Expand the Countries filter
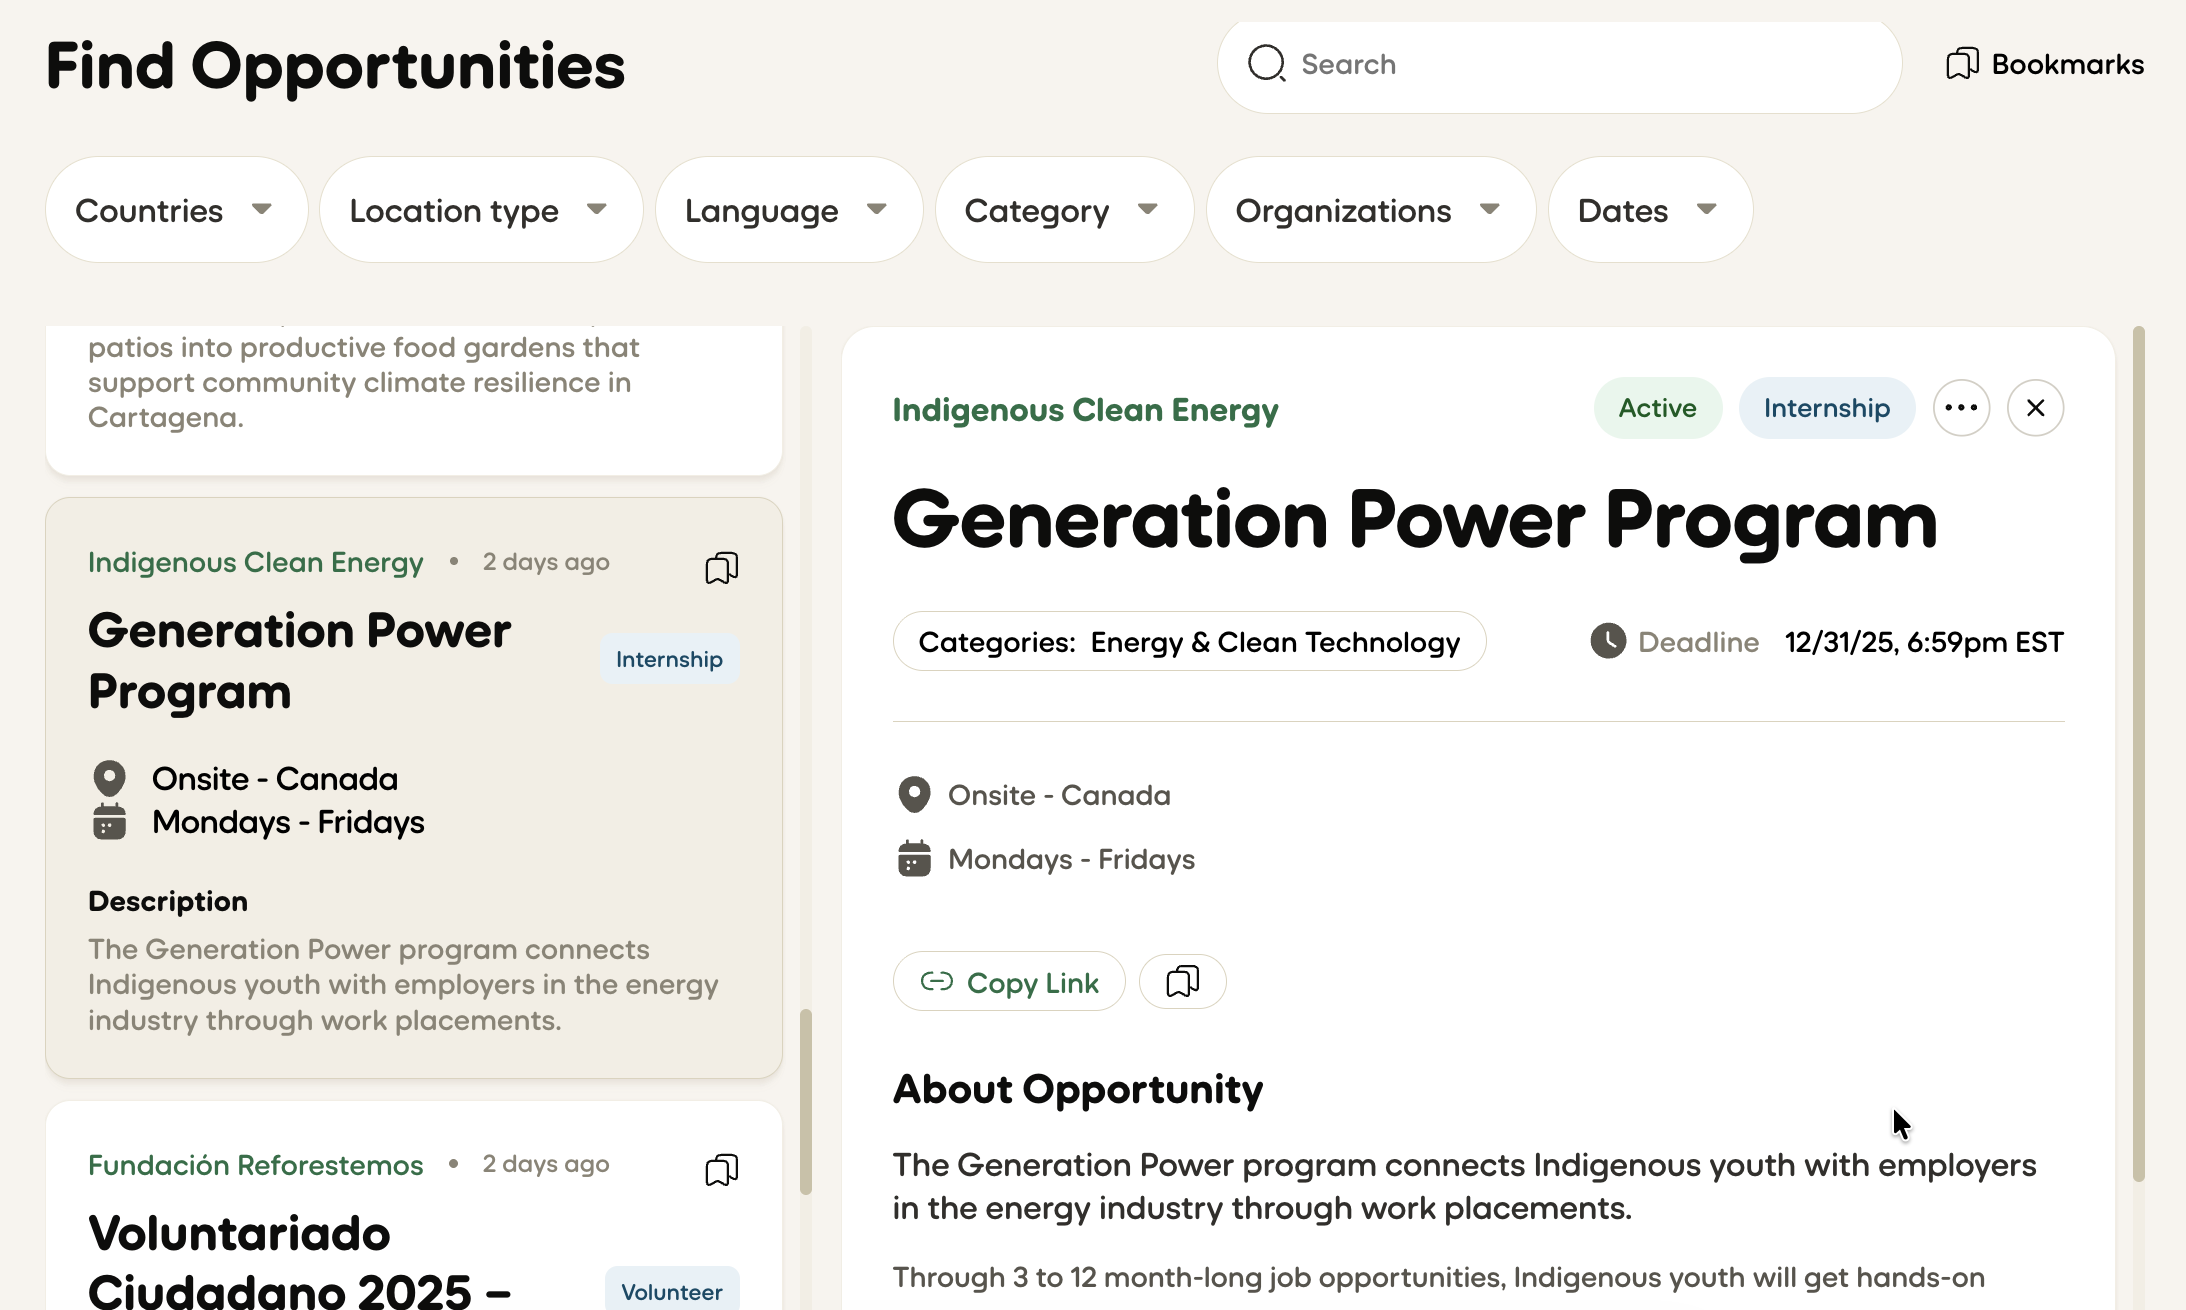The width and height of the screenshot is (2186, 1310). point(176,209)
